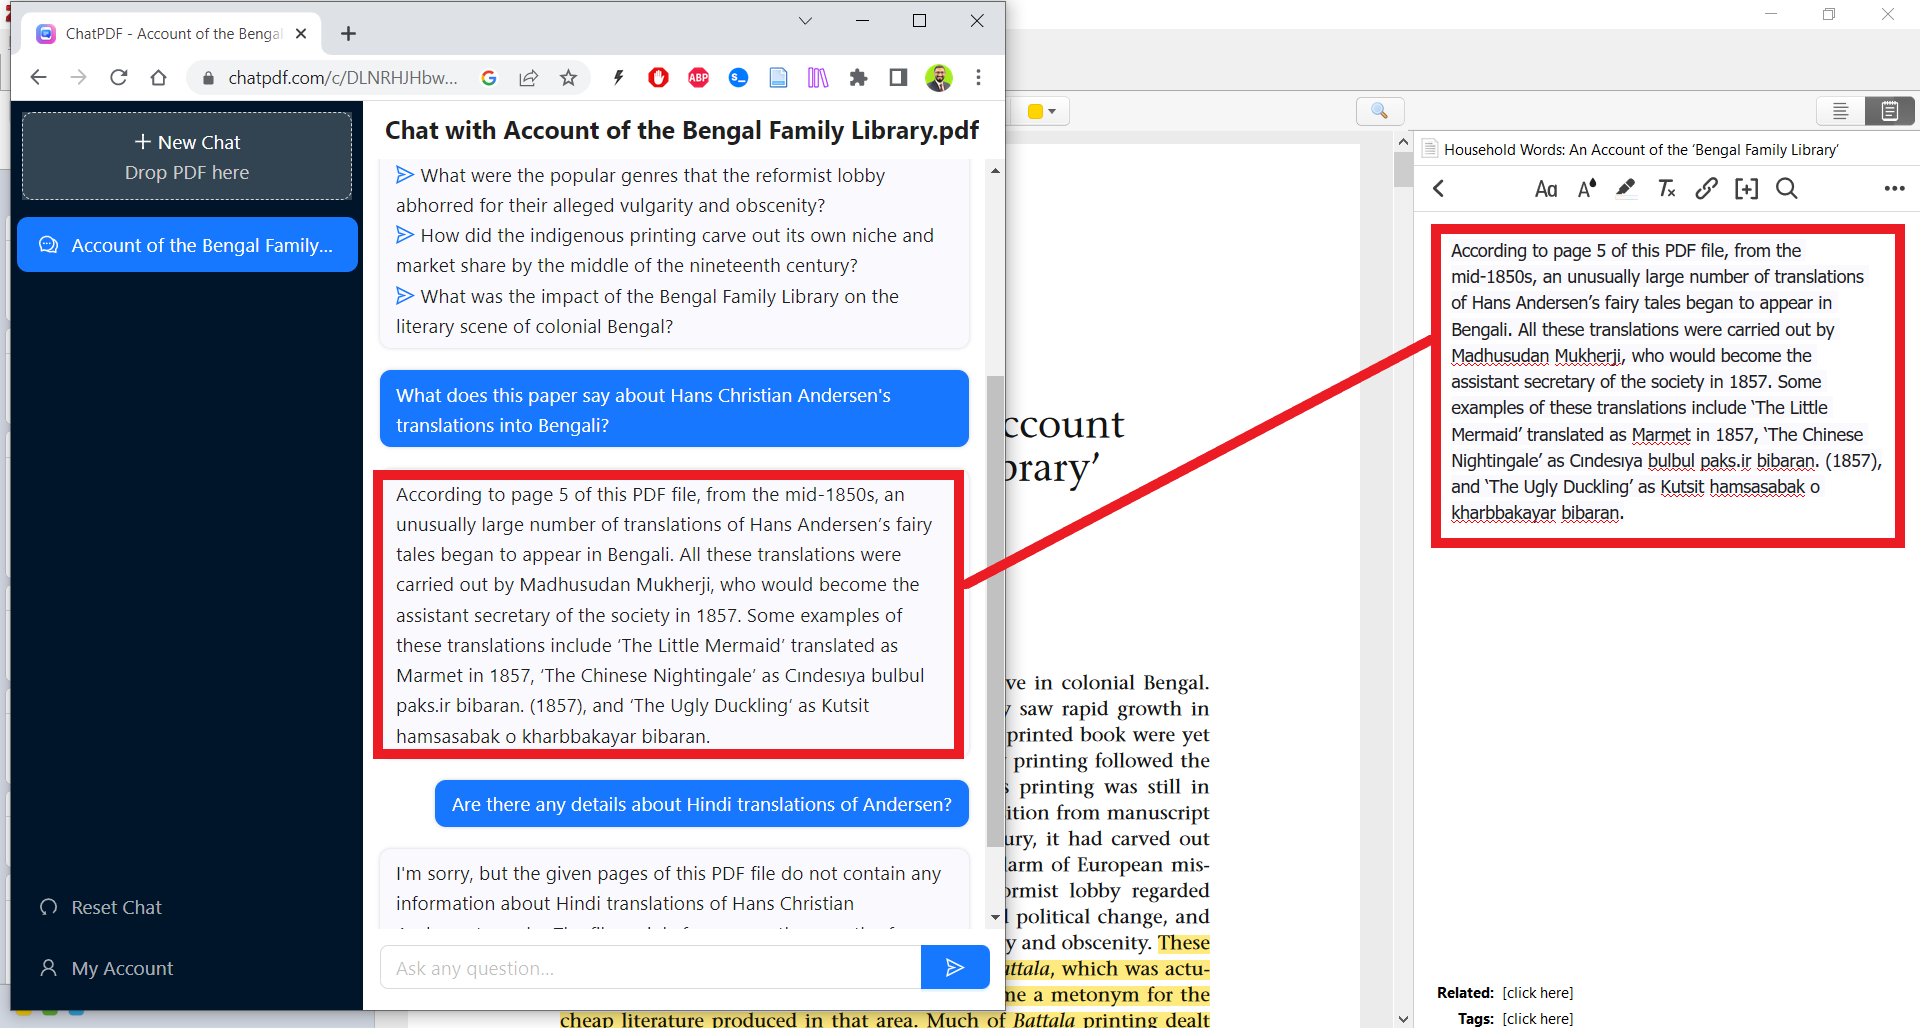Open the lightning bolt extension
The image size is (1920, 1028).
coord(618,78)
